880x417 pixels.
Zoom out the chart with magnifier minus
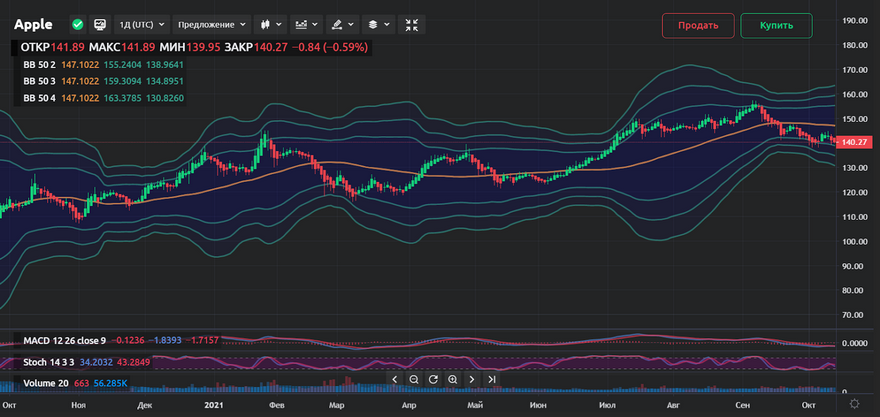413,379
